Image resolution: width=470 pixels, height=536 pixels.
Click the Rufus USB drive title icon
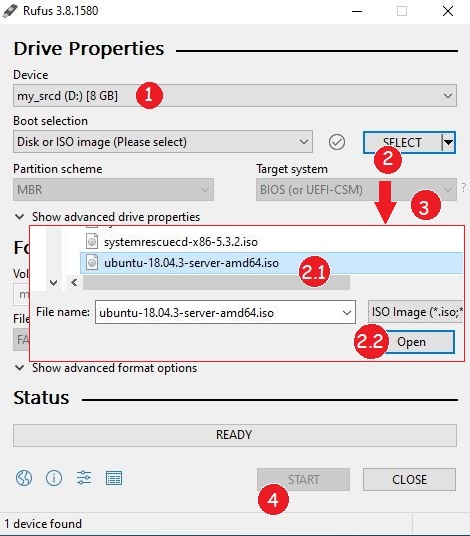click(x=10, y=11)
